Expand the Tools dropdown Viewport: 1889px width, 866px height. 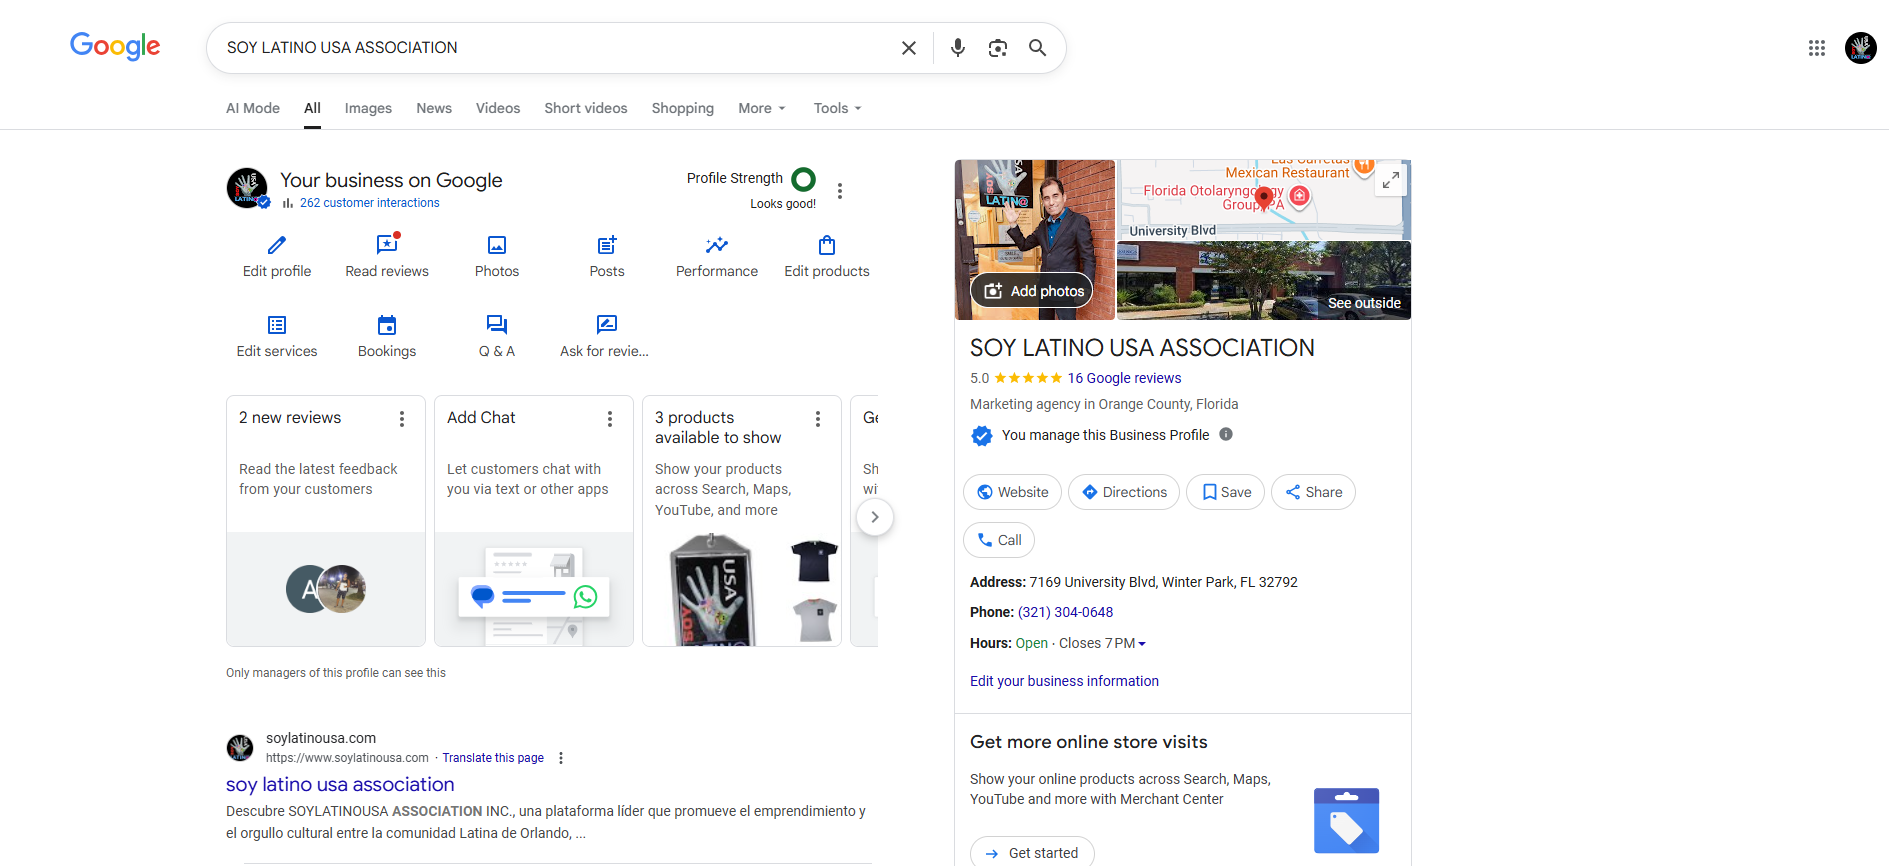(x=838, y=108)
